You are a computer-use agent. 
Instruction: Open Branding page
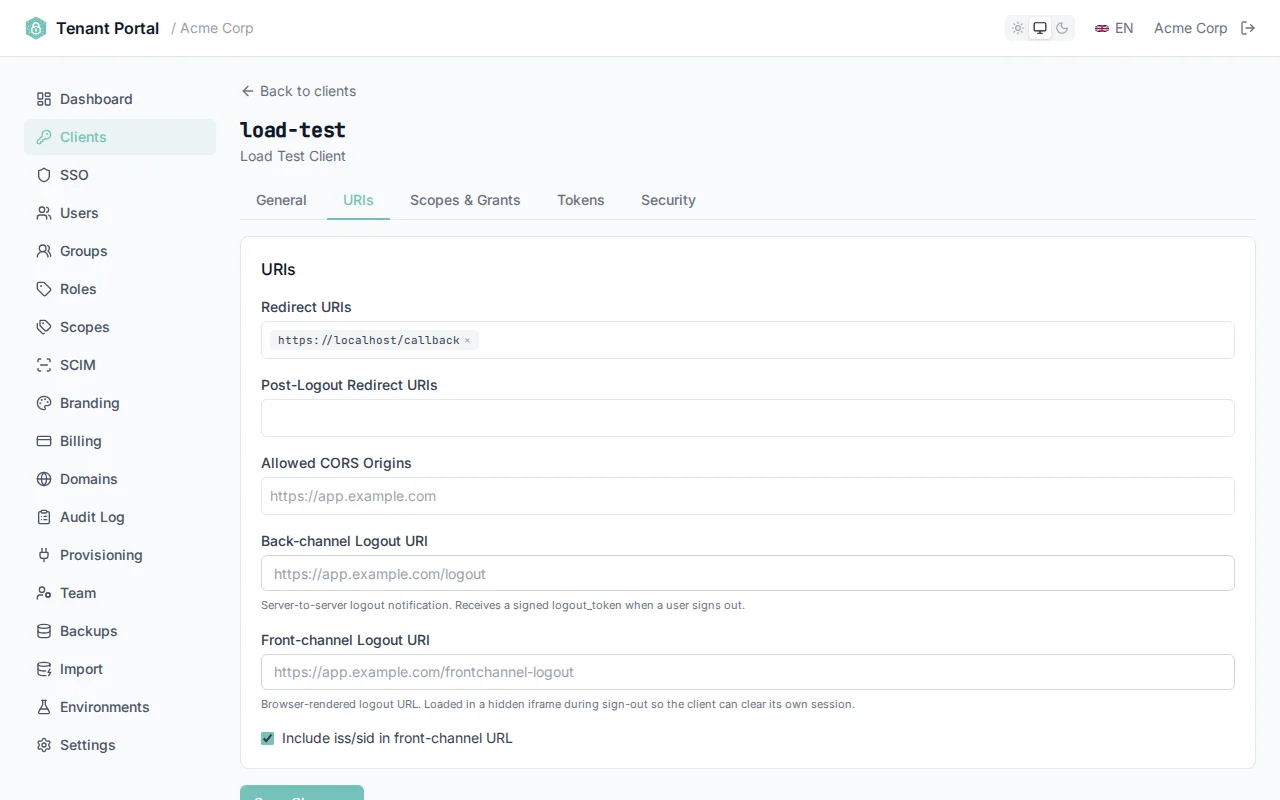coord(120,403)
